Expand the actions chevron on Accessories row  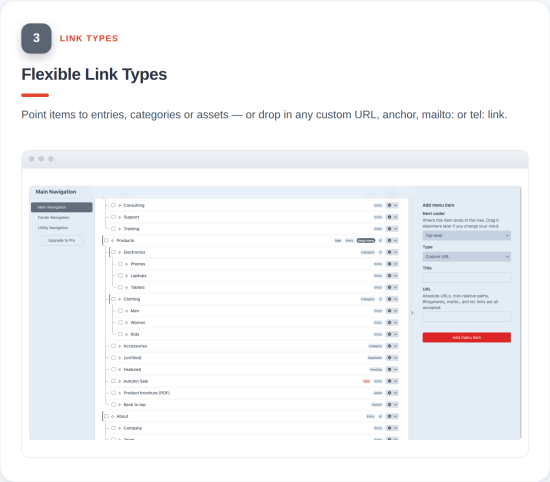tap(396, 346)
